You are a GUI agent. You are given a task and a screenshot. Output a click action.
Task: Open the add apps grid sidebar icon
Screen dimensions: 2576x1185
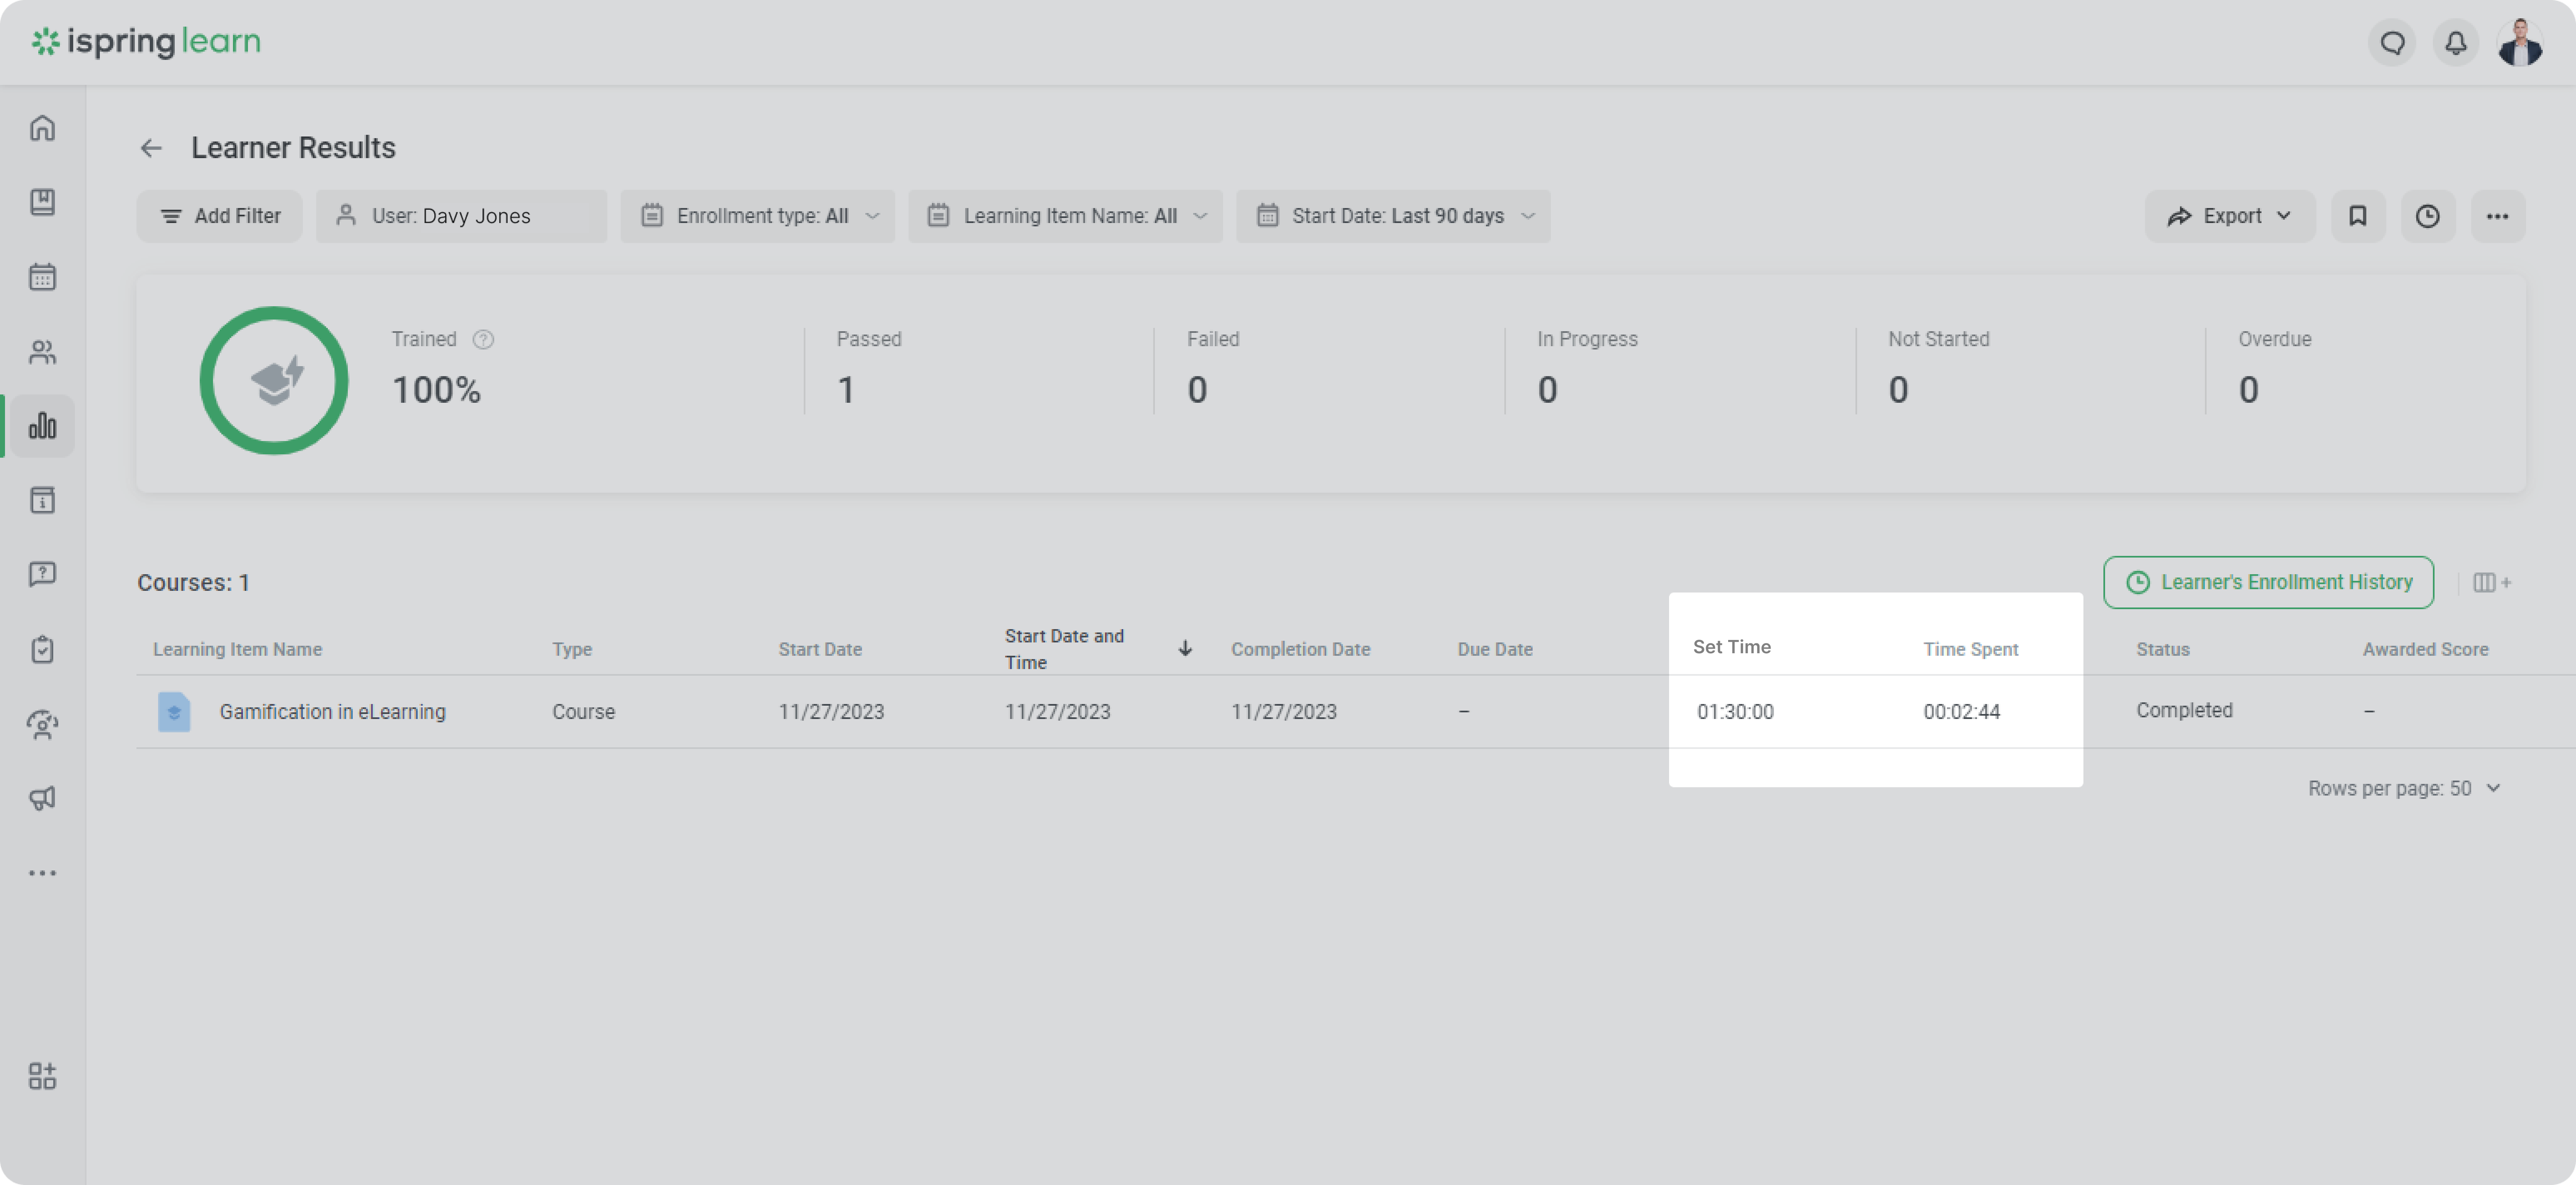coord(42,1076)
